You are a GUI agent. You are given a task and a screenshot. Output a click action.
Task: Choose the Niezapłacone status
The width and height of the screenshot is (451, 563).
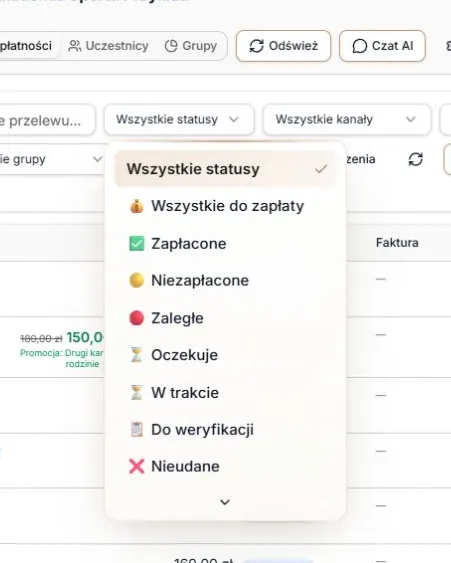[x=226, y=280]
